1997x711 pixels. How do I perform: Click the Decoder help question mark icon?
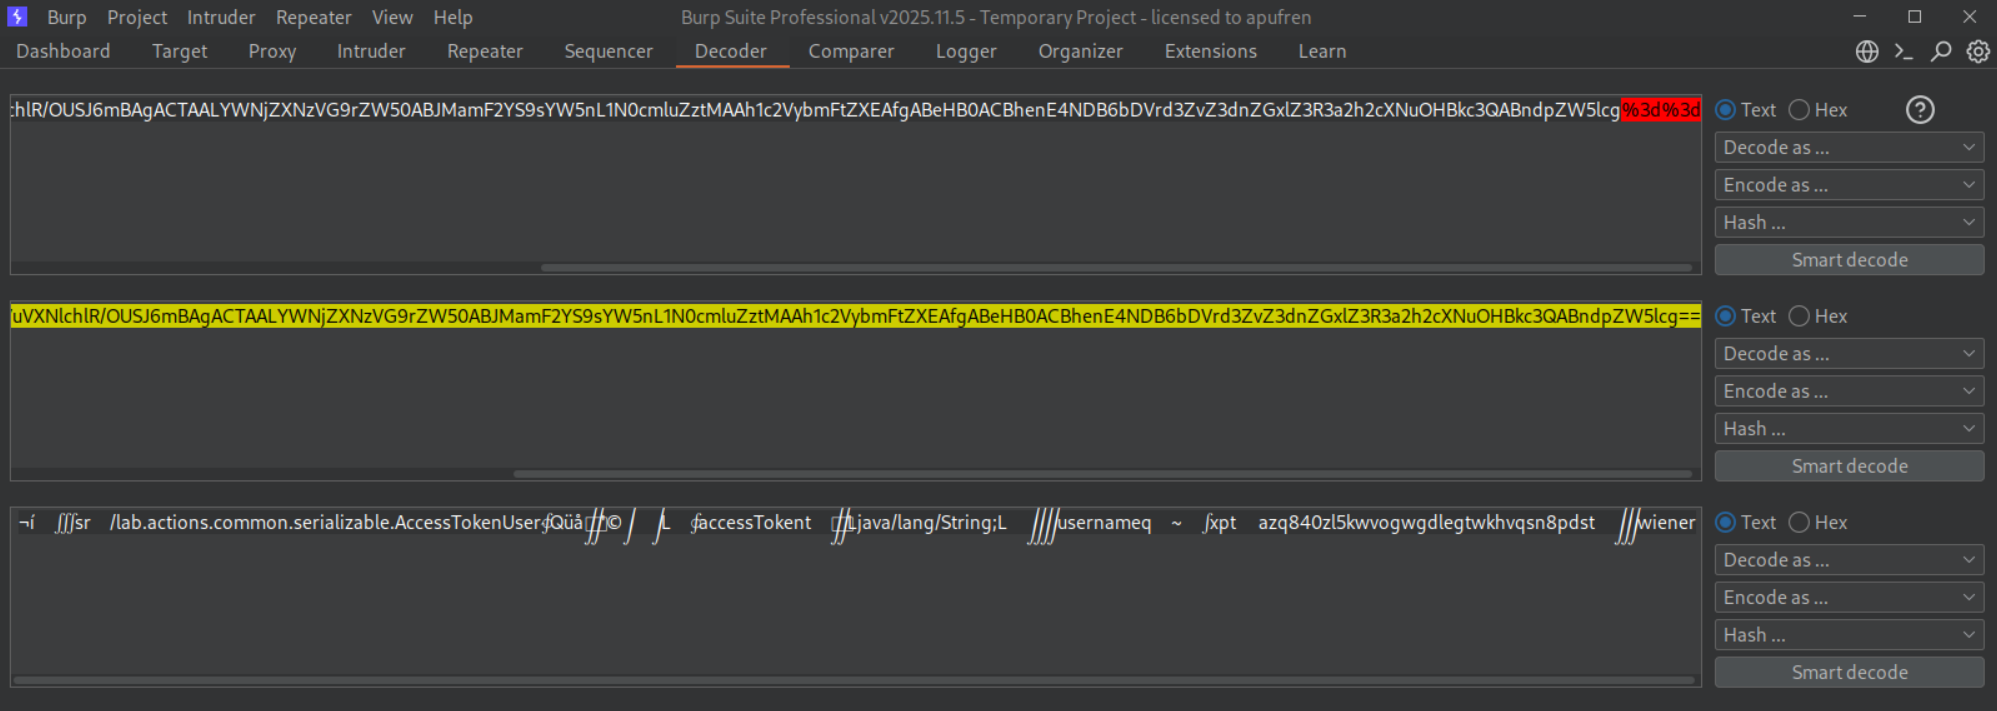1919,110
